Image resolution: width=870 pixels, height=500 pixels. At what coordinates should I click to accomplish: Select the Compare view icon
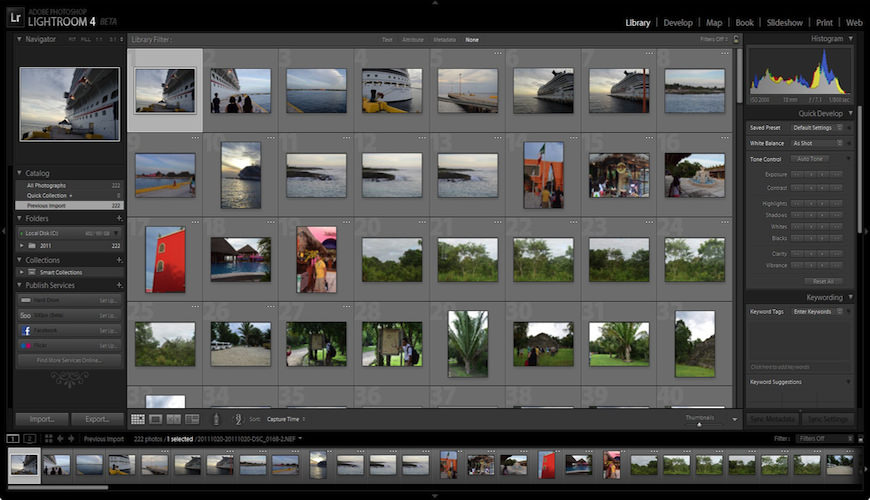pos(174,419)
